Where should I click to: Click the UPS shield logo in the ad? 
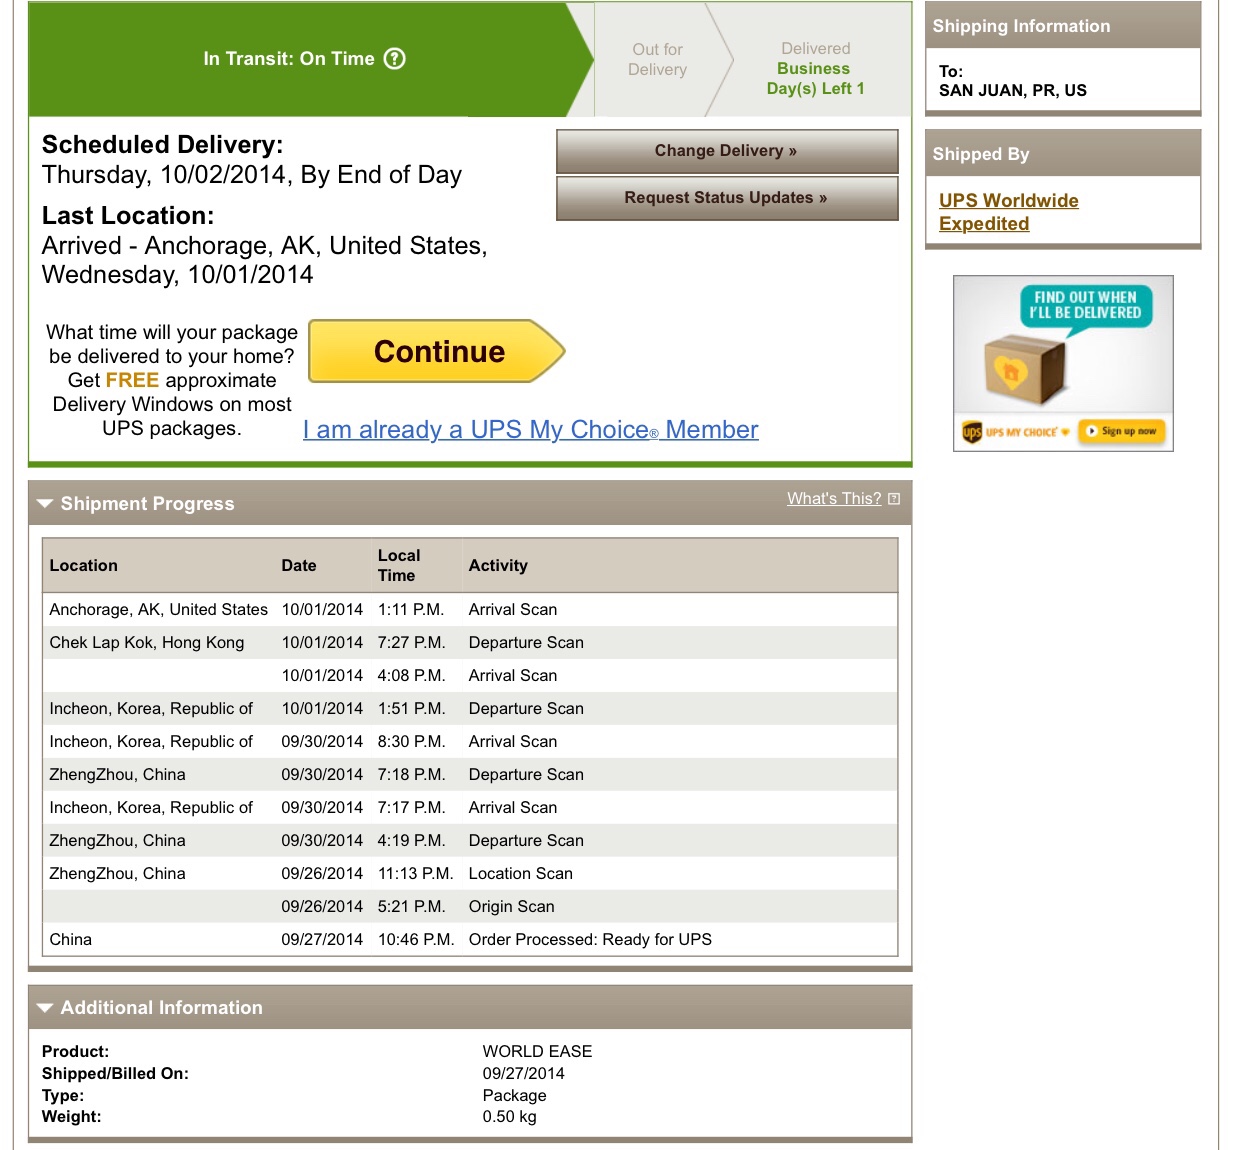[x=971, y=432]
